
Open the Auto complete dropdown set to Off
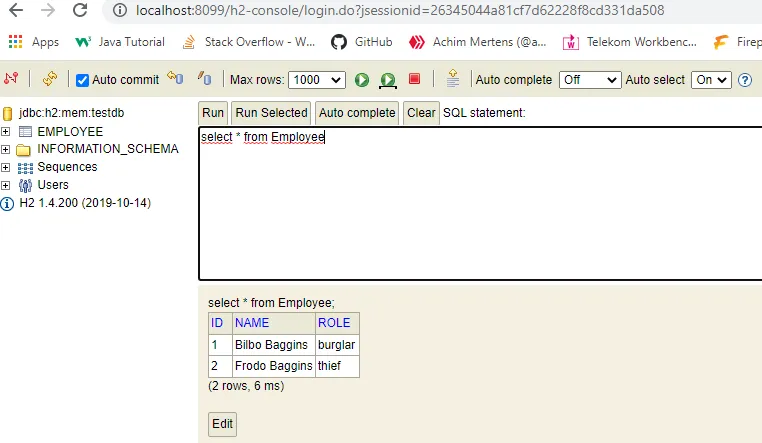(590, 80)
